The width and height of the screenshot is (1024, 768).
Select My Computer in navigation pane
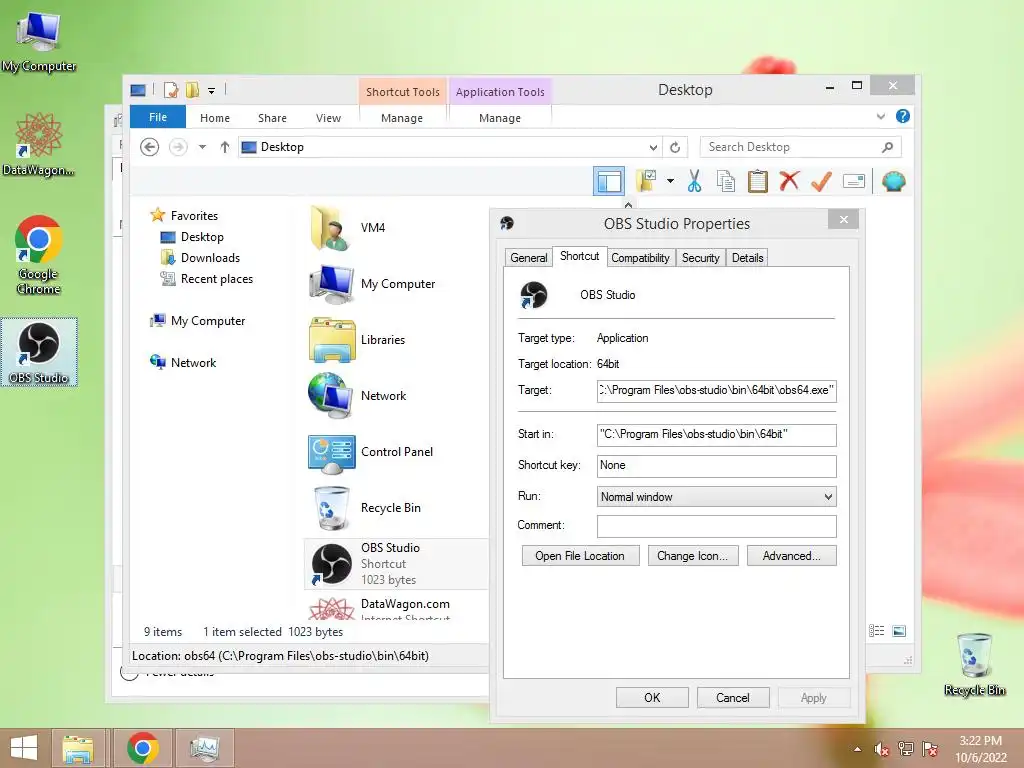coord(208,321)
